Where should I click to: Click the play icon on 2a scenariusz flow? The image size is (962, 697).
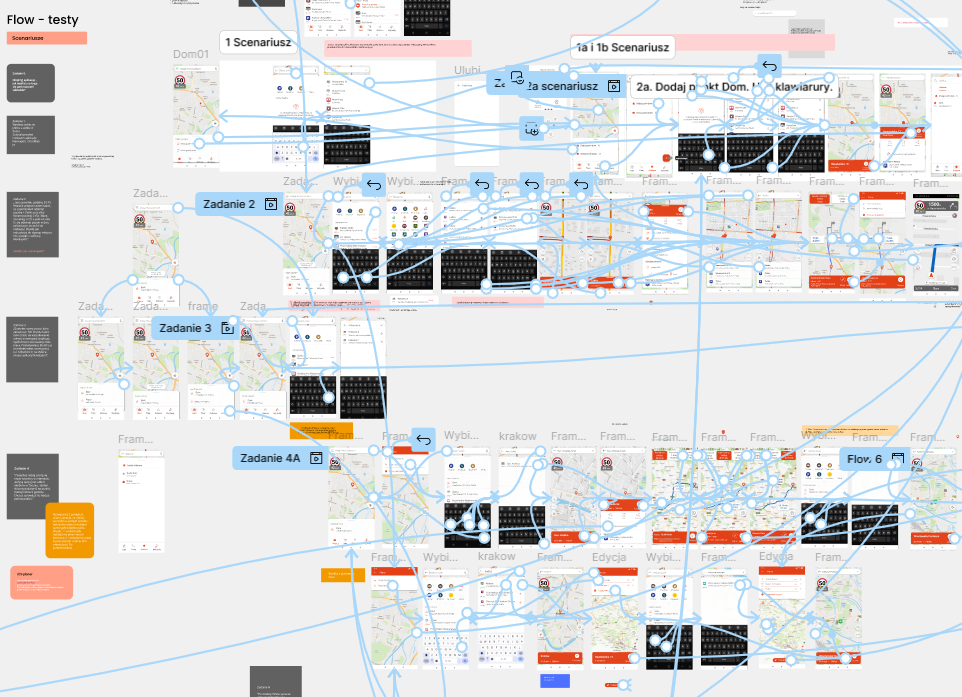[x=615, y=86]
